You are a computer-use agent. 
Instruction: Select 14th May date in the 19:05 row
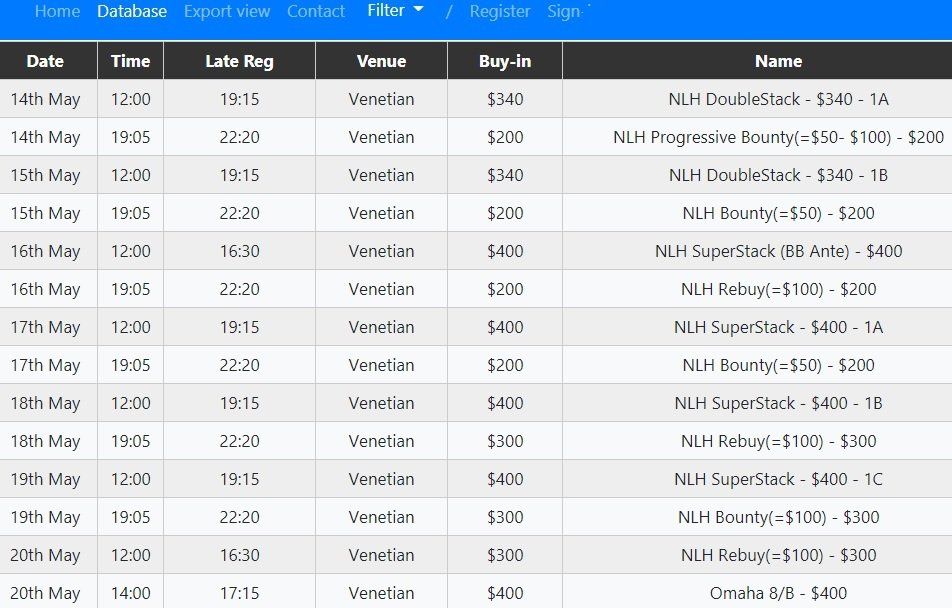(x=49, y=137)
